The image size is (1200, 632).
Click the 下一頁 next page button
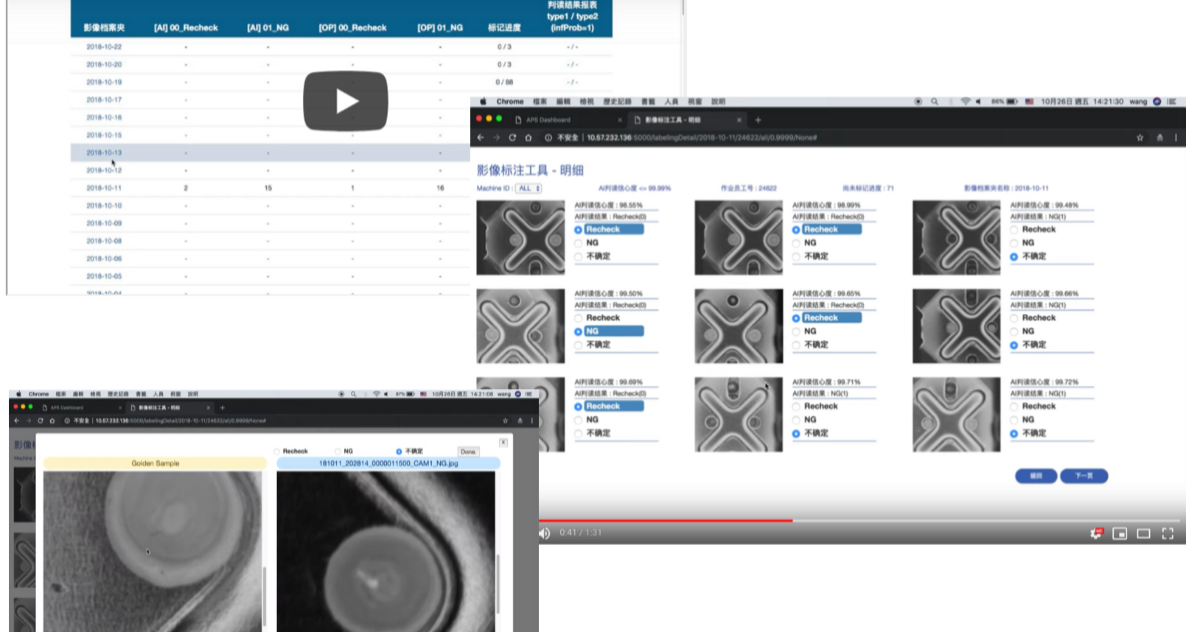pos(1084,476)
